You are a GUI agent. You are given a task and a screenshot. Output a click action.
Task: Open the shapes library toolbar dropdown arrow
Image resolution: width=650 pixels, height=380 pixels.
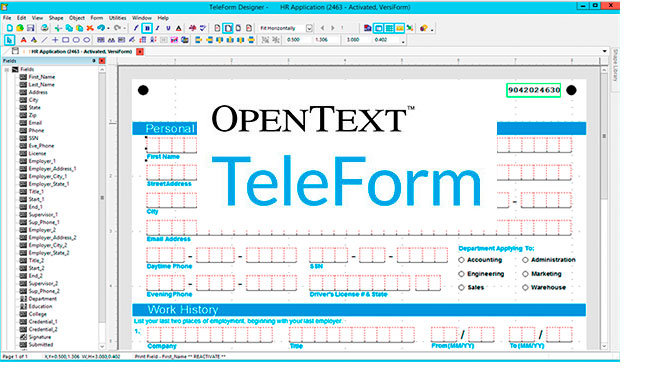[x=432, y=29]
